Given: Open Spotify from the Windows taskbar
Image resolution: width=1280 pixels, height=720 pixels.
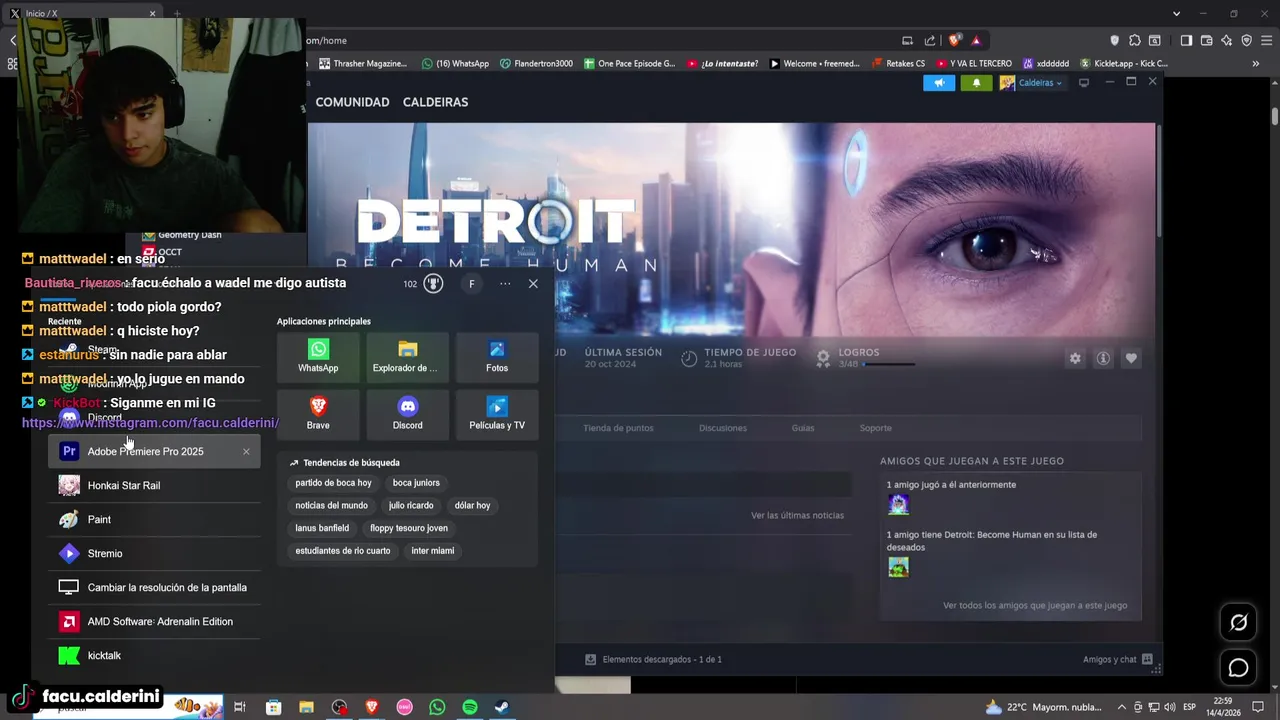Looking at the screenshot, I should click(x=470, y=707).
